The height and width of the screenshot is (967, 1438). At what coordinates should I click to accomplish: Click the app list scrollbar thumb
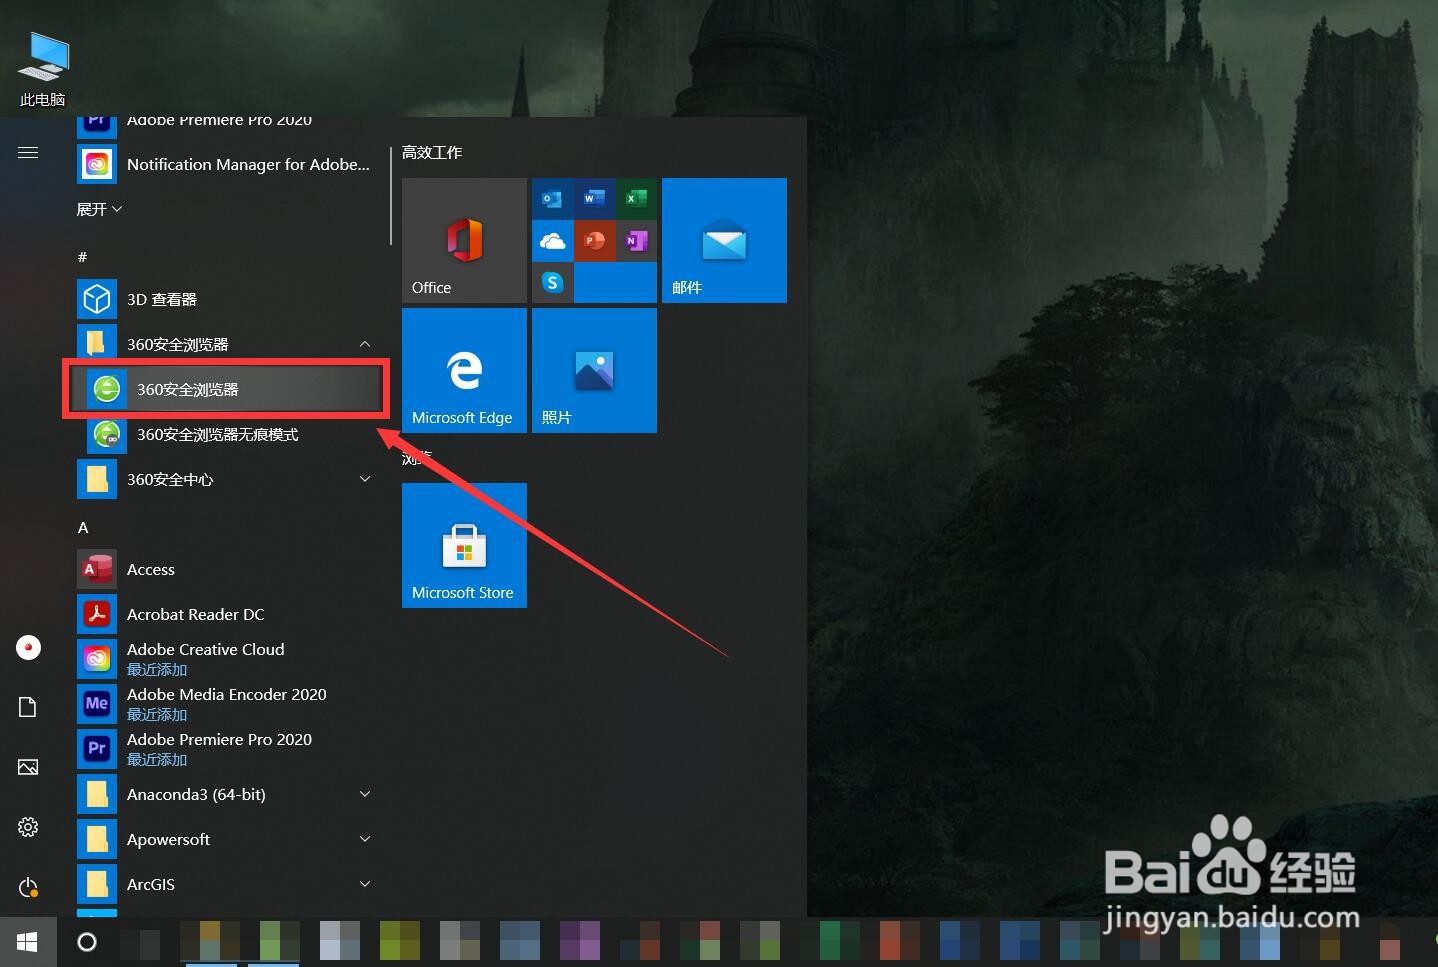pyautogui.click(x=390, y=196)
